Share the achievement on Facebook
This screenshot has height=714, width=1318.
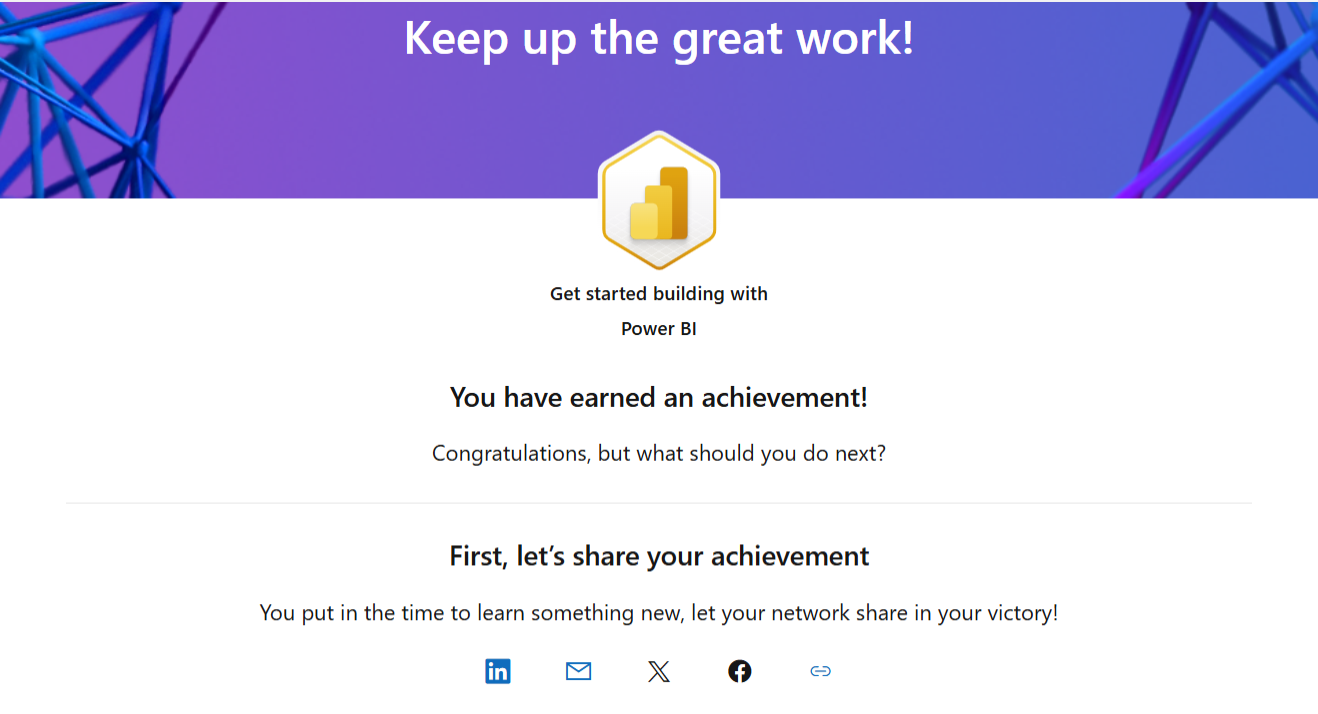click(739, 671)
